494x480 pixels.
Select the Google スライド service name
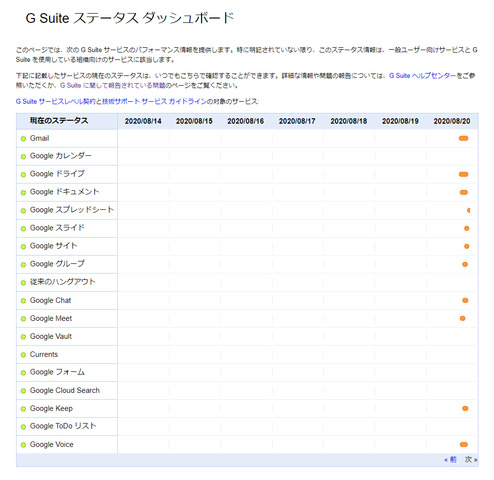57,228
